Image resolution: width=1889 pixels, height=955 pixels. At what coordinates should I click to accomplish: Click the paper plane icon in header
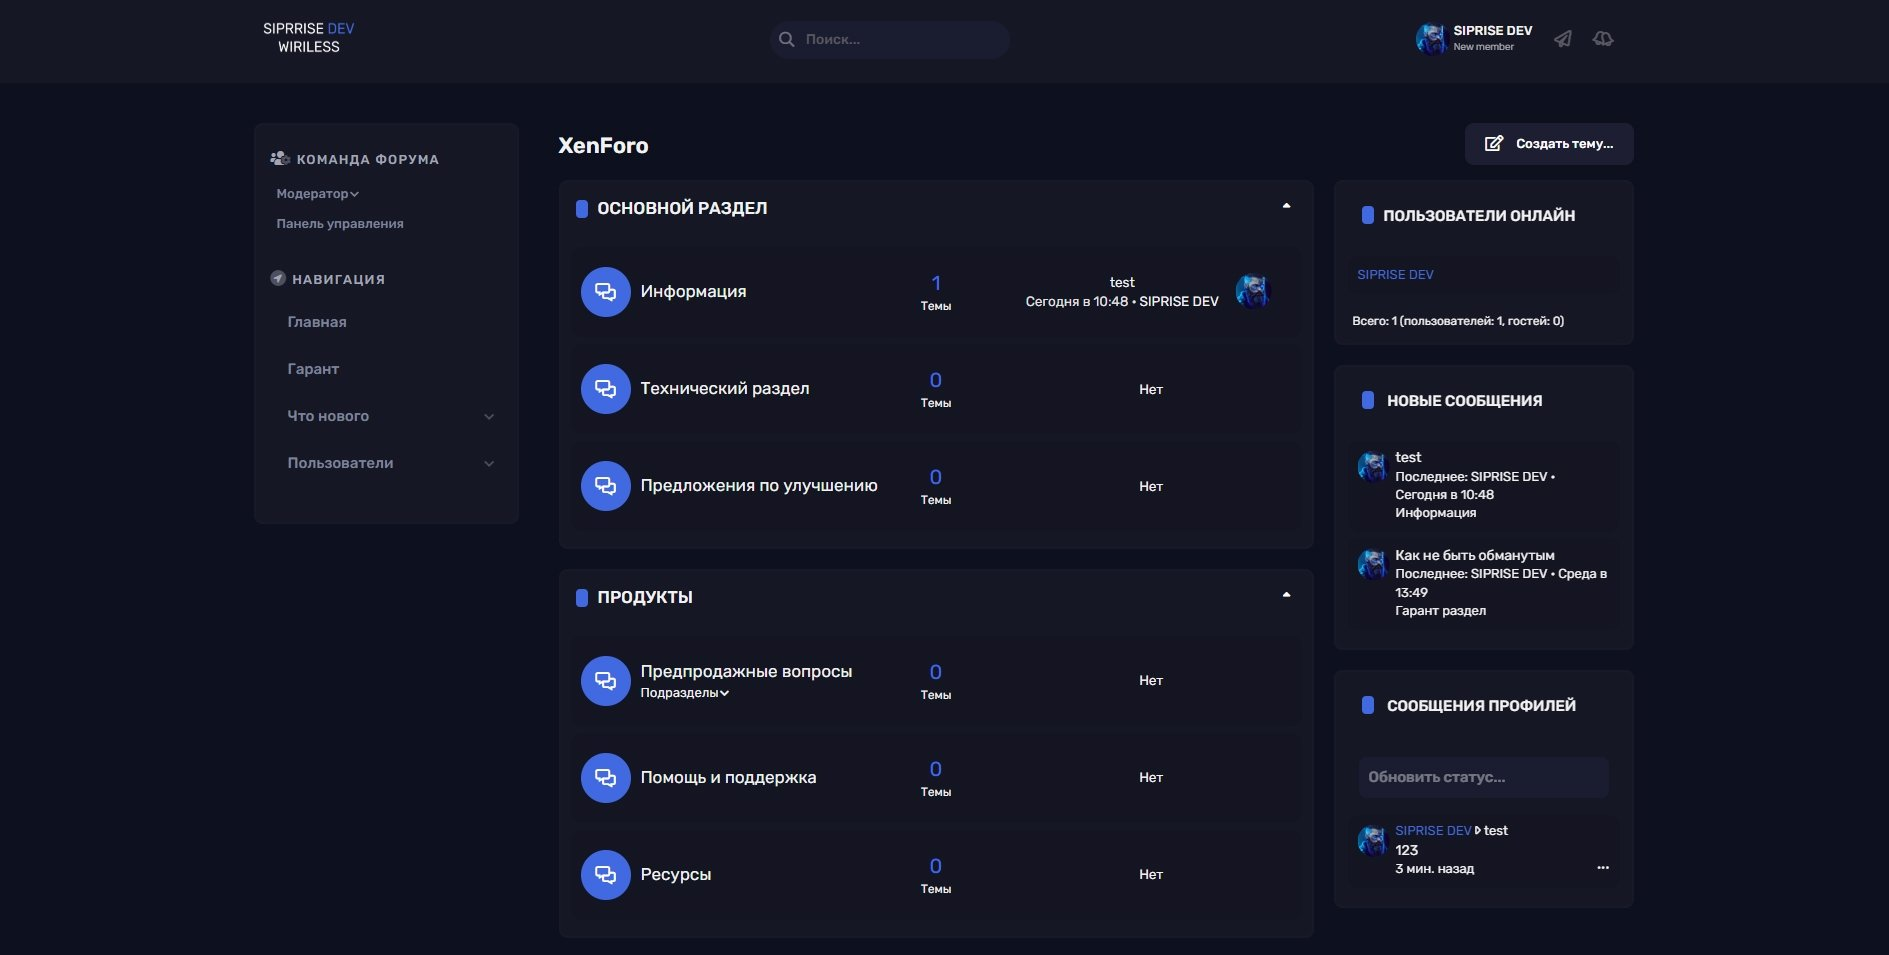pyautogui.click(x=1562, y=39)
